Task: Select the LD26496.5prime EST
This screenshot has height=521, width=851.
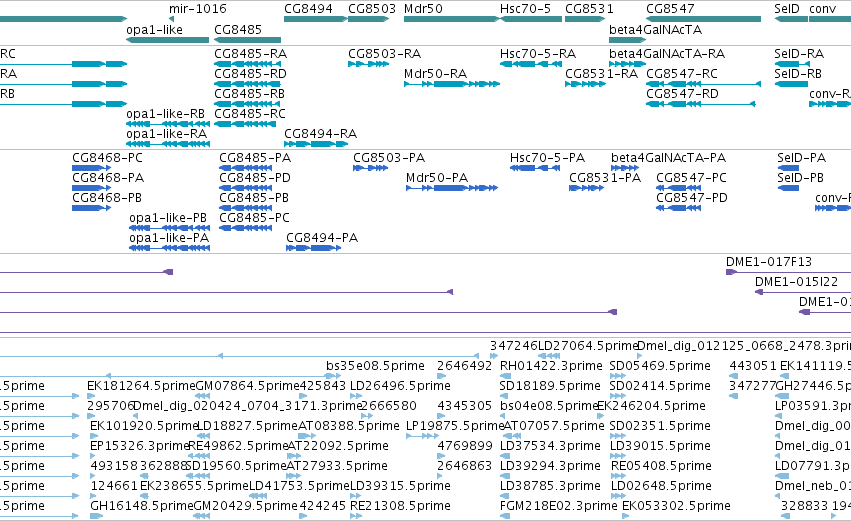Action: click(x=400, y=386)
